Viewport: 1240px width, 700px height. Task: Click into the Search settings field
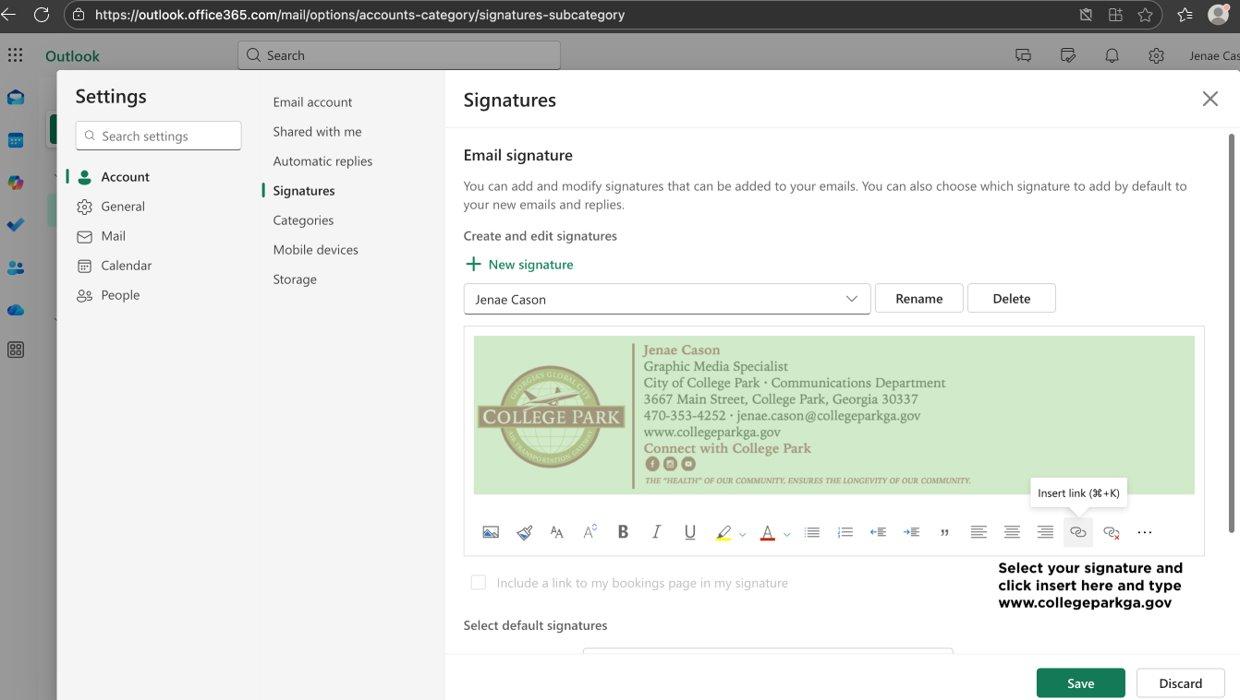(158, 136)
